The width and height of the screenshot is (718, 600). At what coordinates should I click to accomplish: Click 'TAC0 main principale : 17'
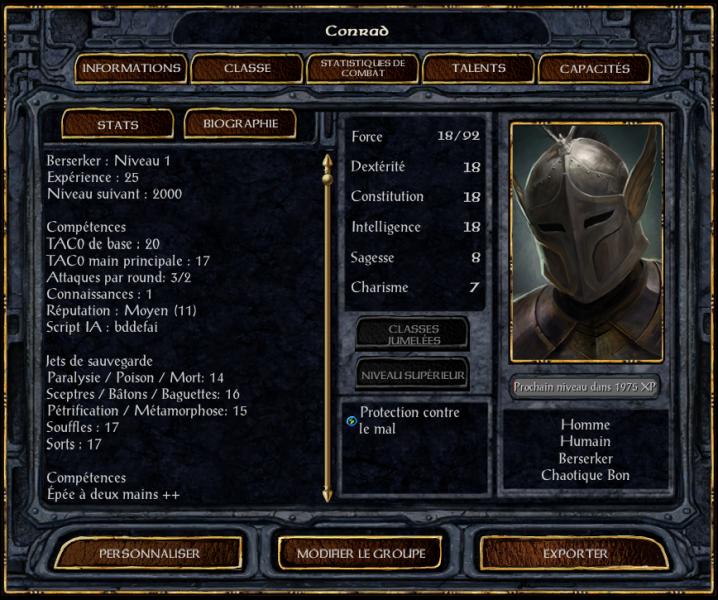click(128, 261)
